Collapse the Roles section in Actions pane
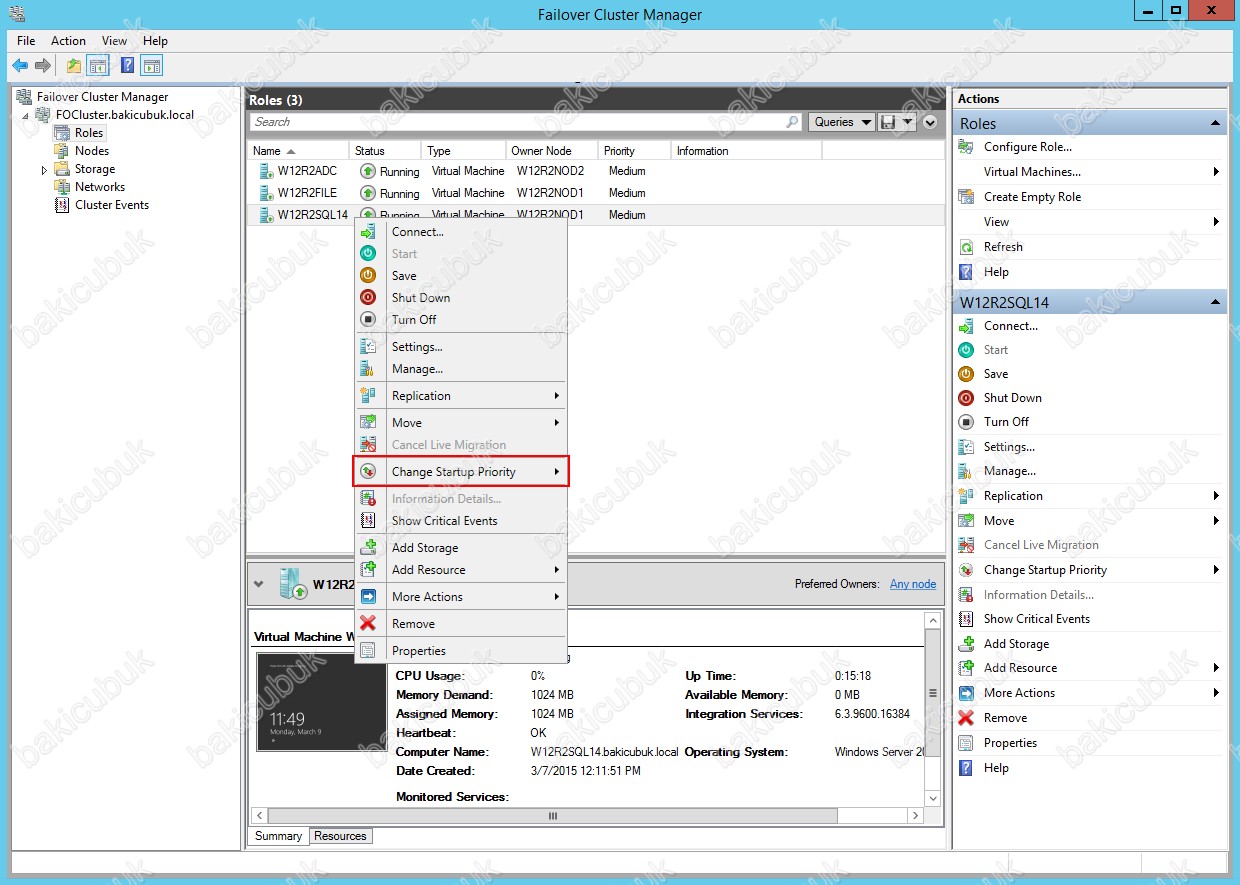Image resolution: width=1240 pixels, height=885 pixels. pos(1216,123)
